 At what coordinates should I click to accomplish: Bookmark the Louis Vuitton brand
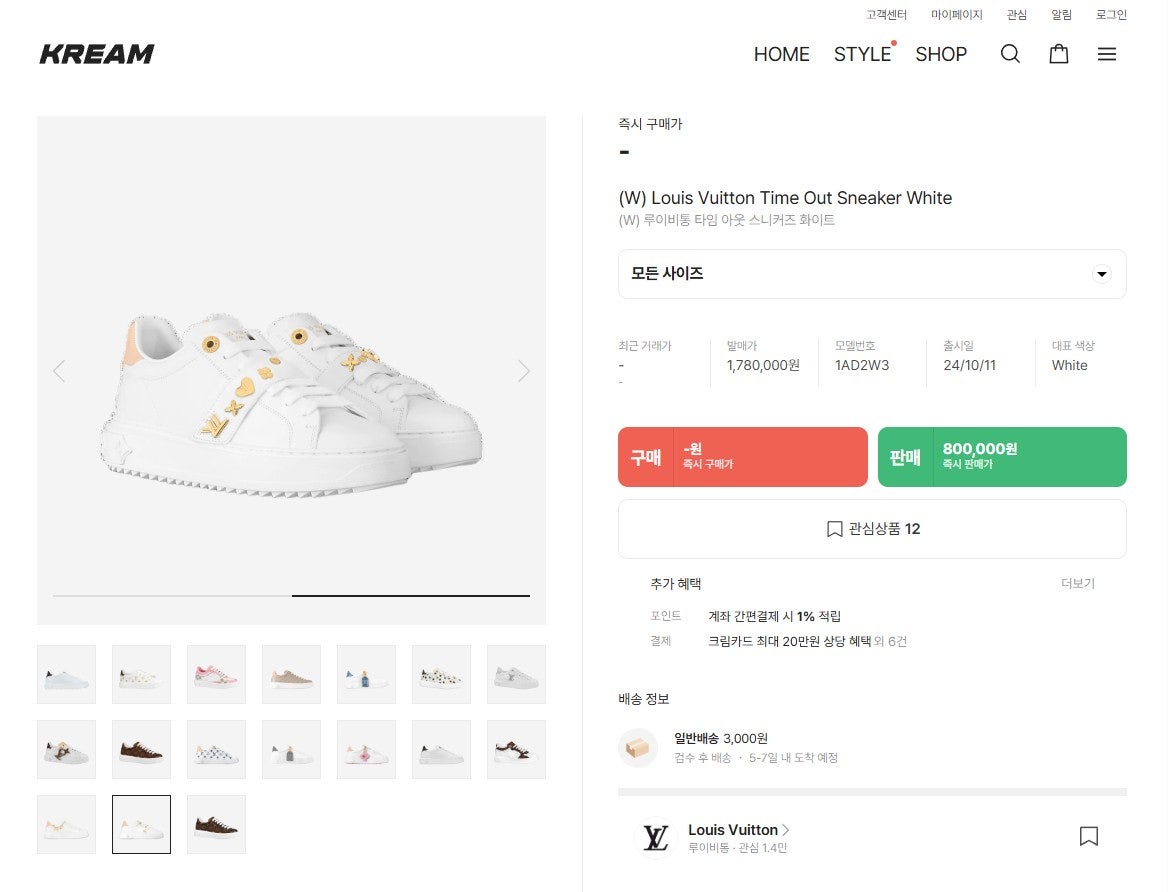1089,836
